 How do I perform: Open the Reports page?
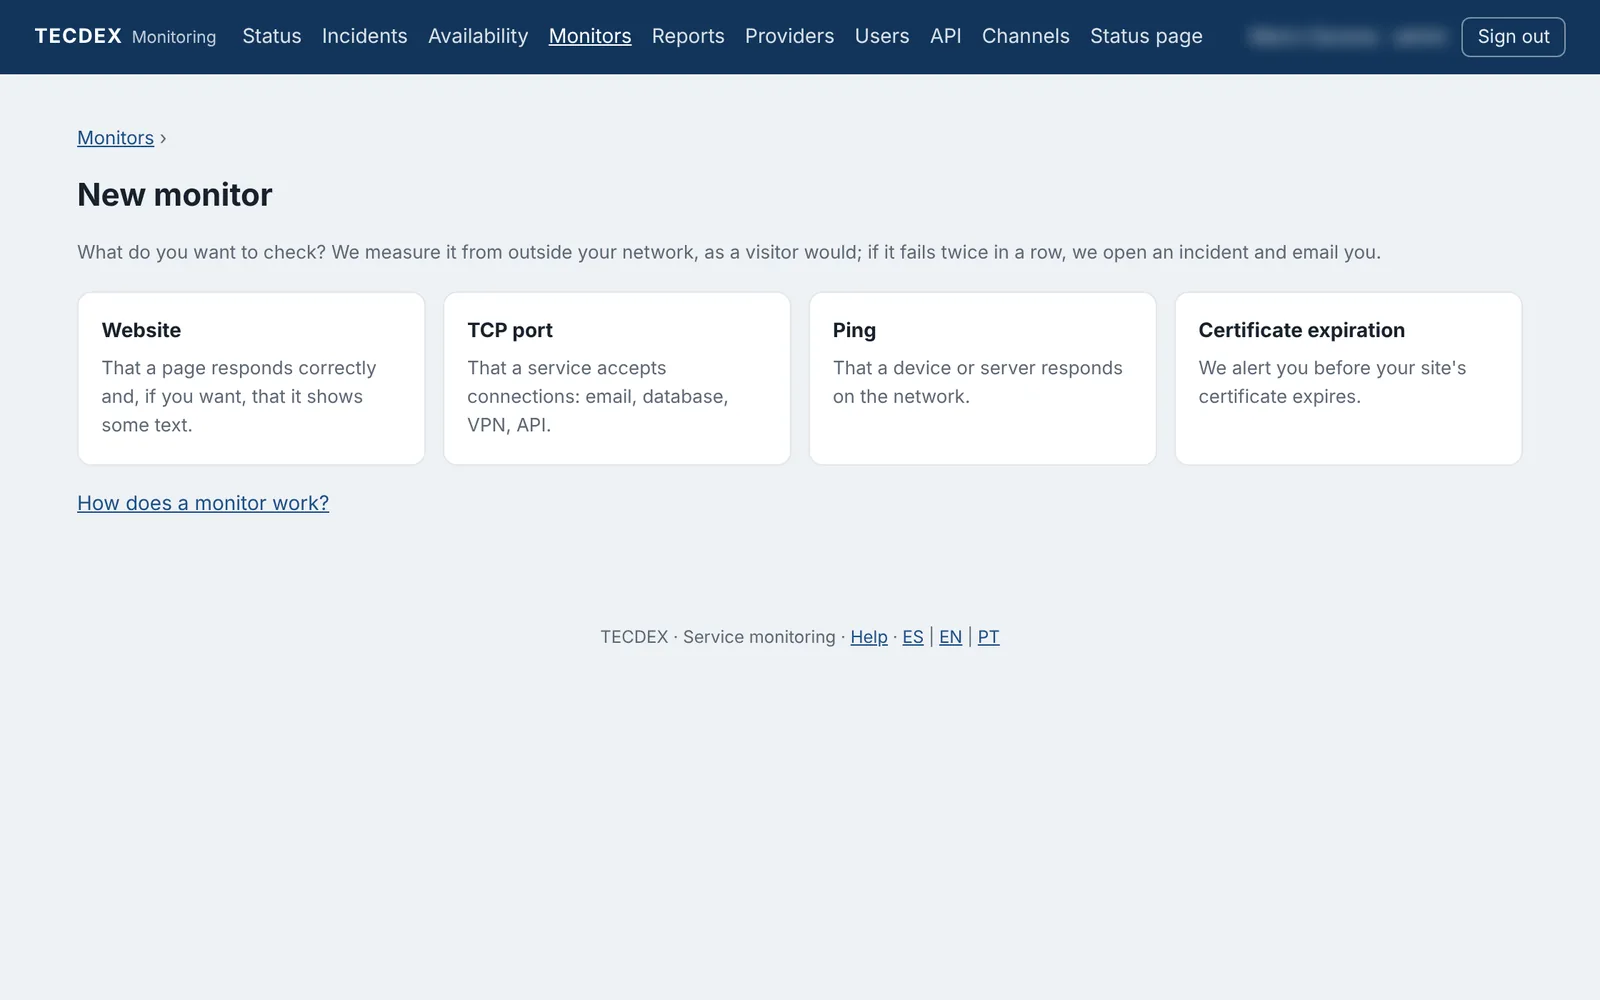point(688,36)
